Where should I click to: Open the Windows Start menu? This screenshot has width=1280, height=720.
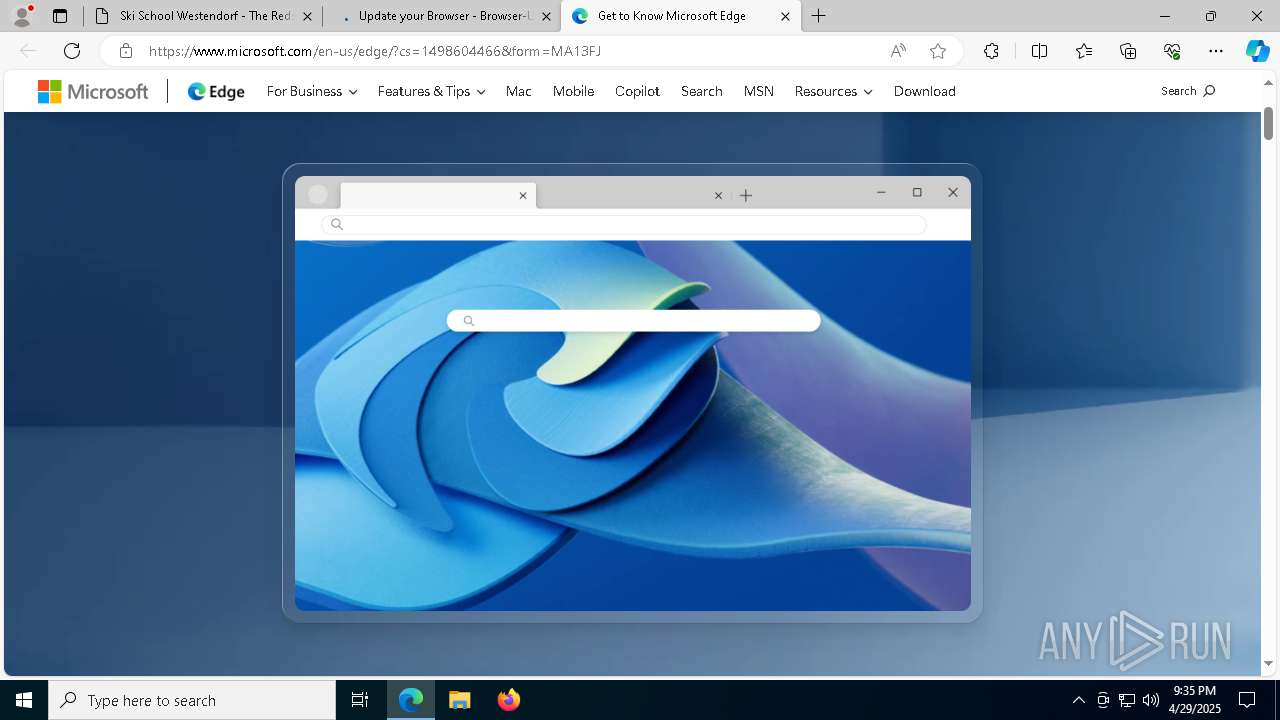24,700
